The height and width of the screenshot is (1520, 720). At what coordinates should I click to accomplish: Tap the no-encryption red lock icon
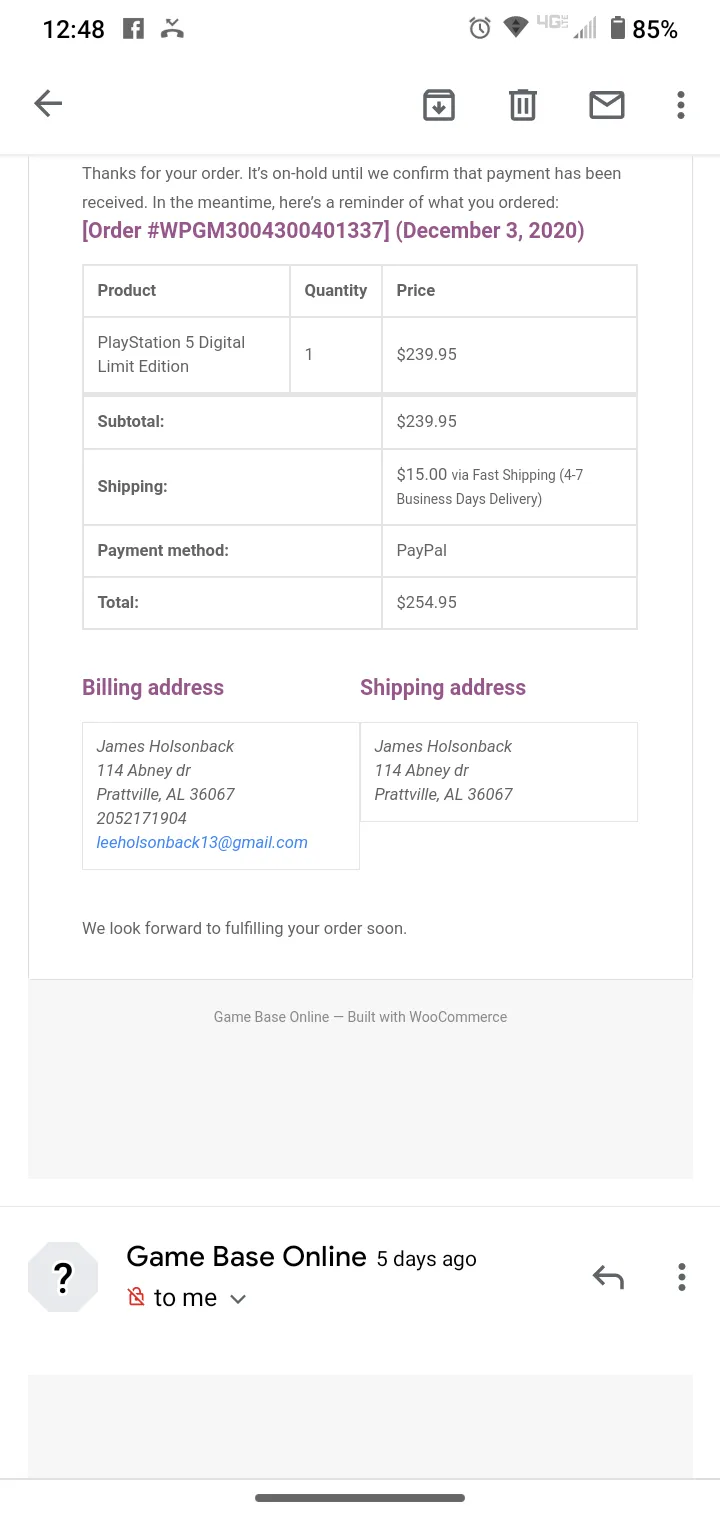click(136, 1297)
